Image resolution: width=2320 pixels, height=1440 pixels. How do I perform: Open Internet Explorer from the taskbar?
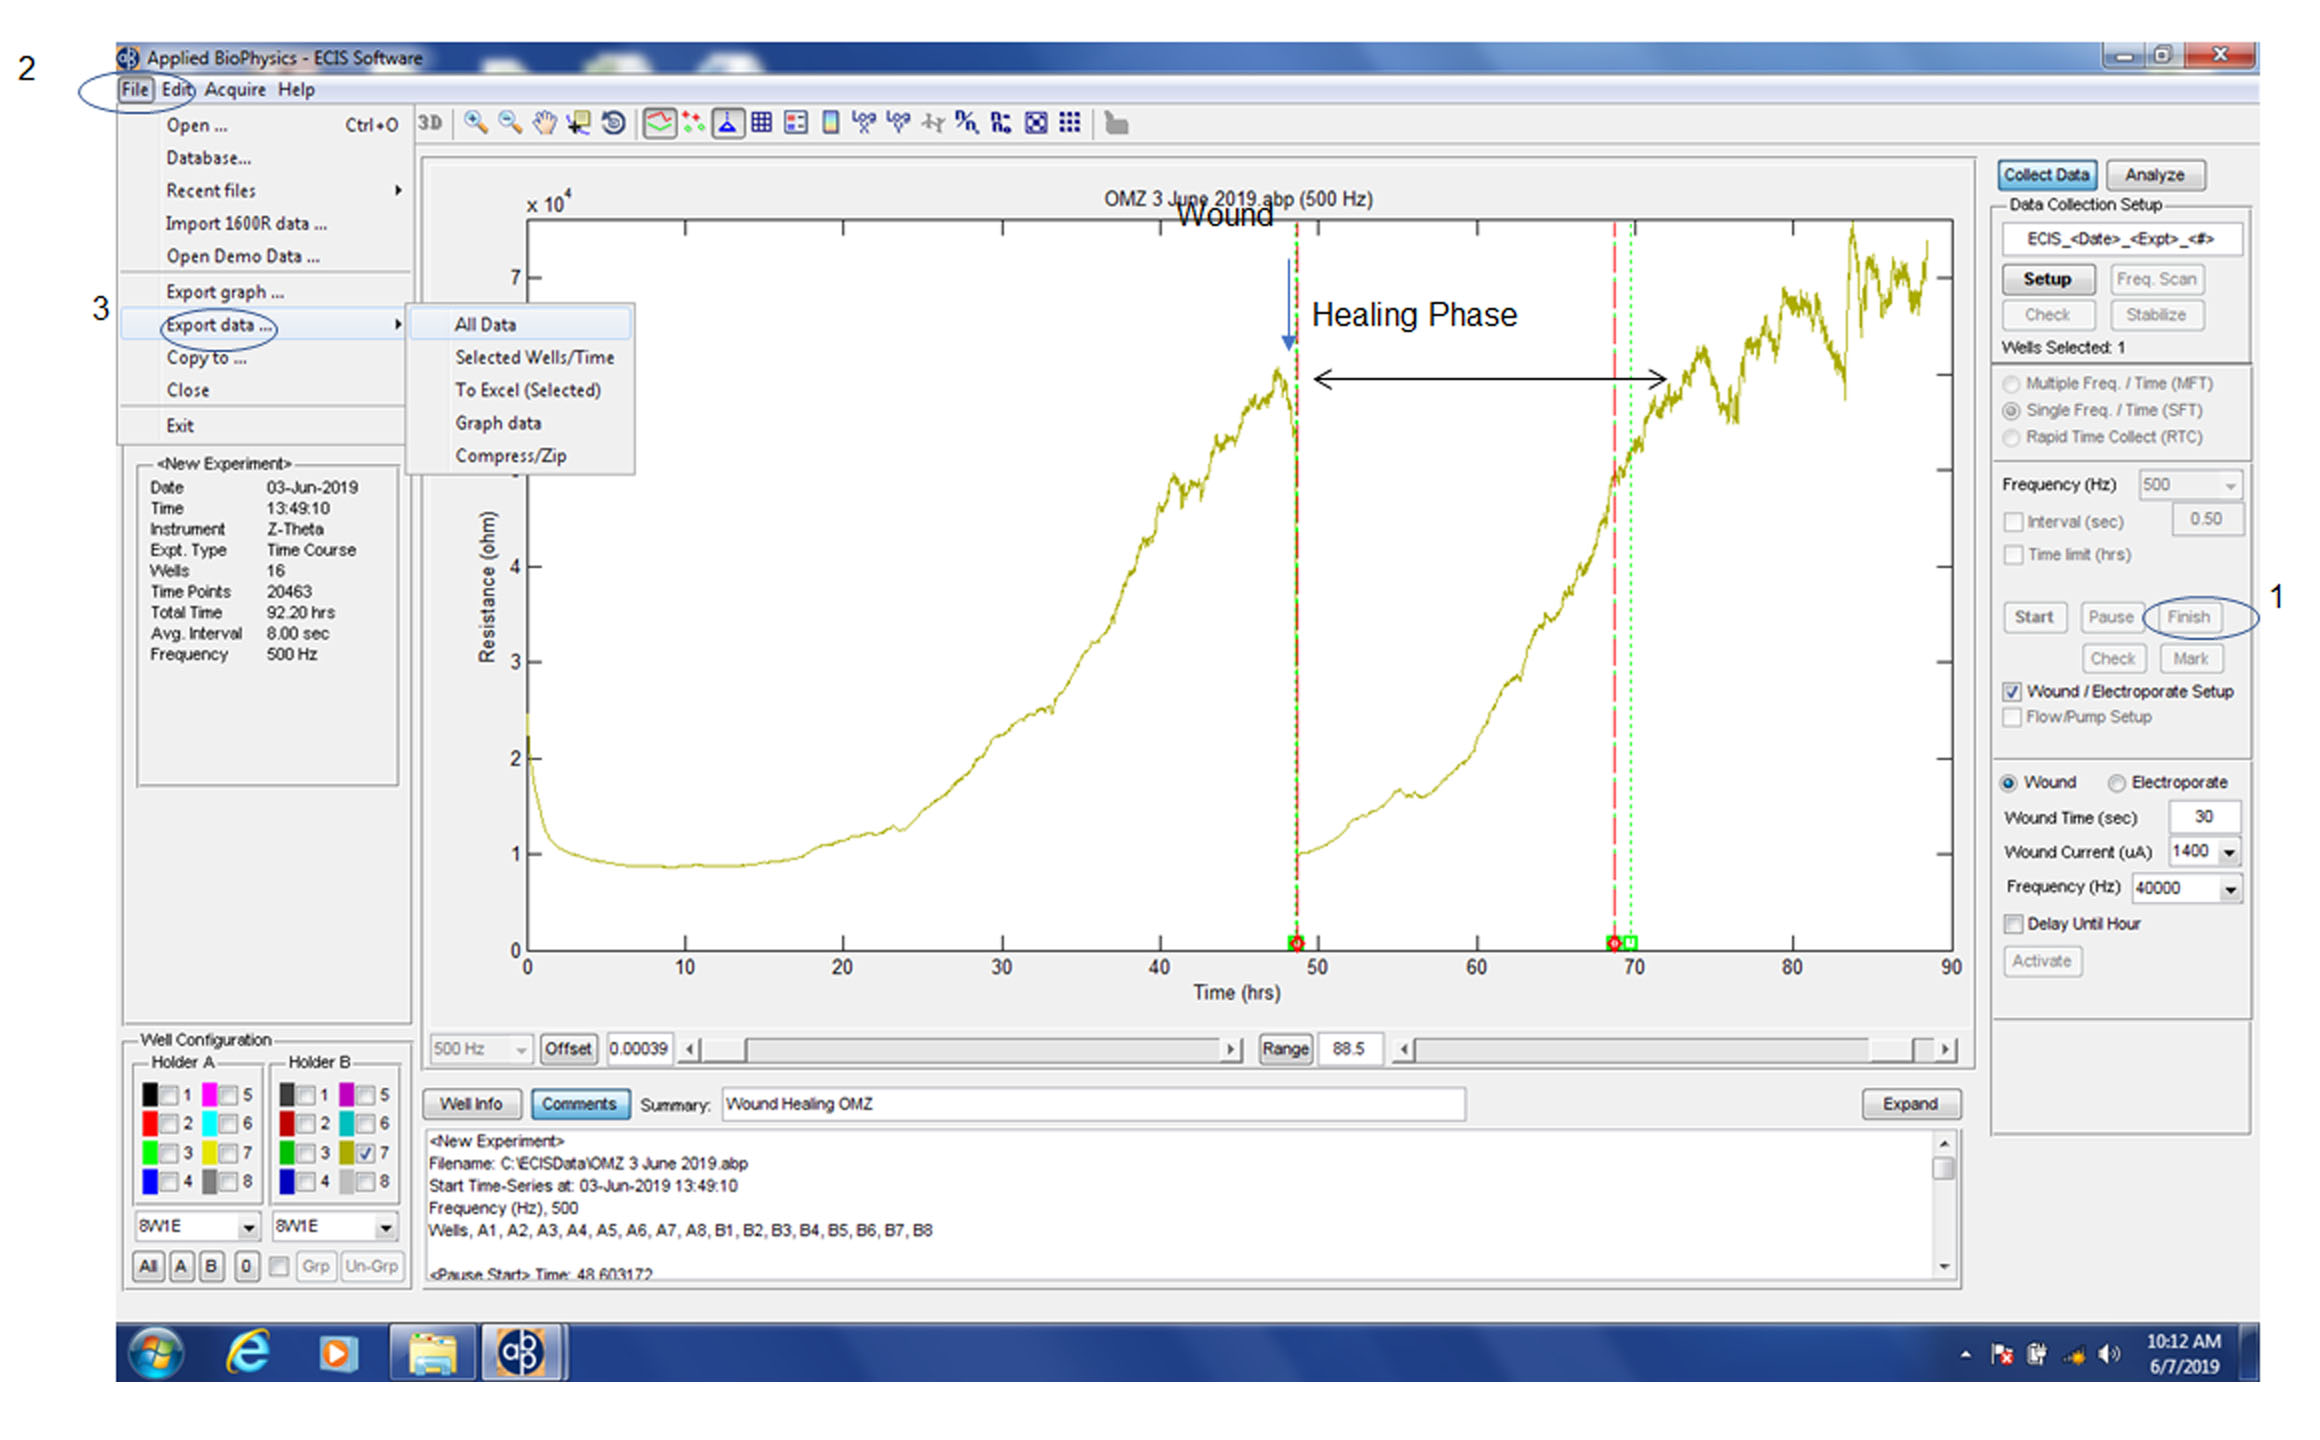(247, 1352)
